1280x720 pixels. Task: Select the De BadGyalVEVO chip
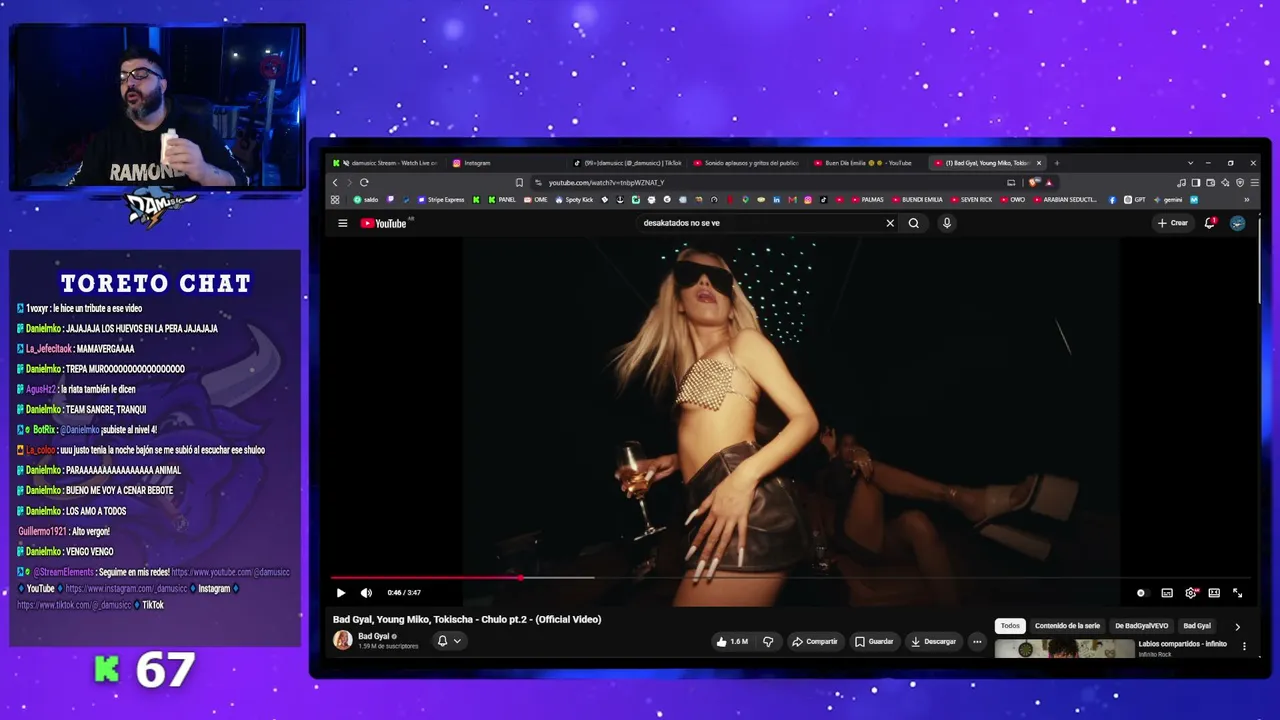click(1142, 626)
